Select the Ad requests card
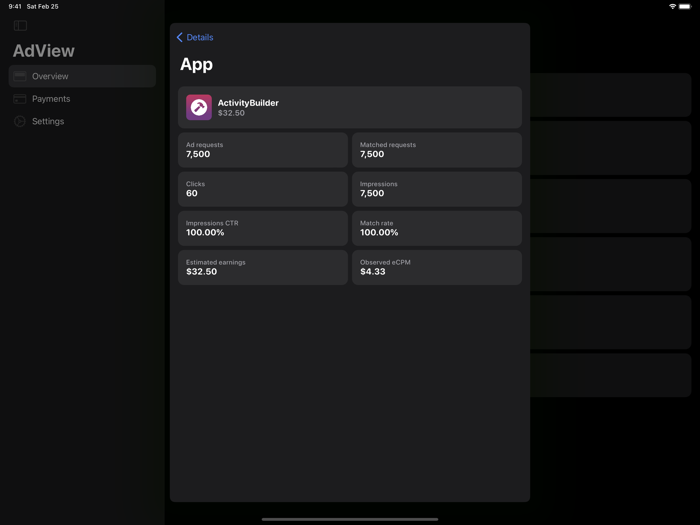 click(263, 150)
